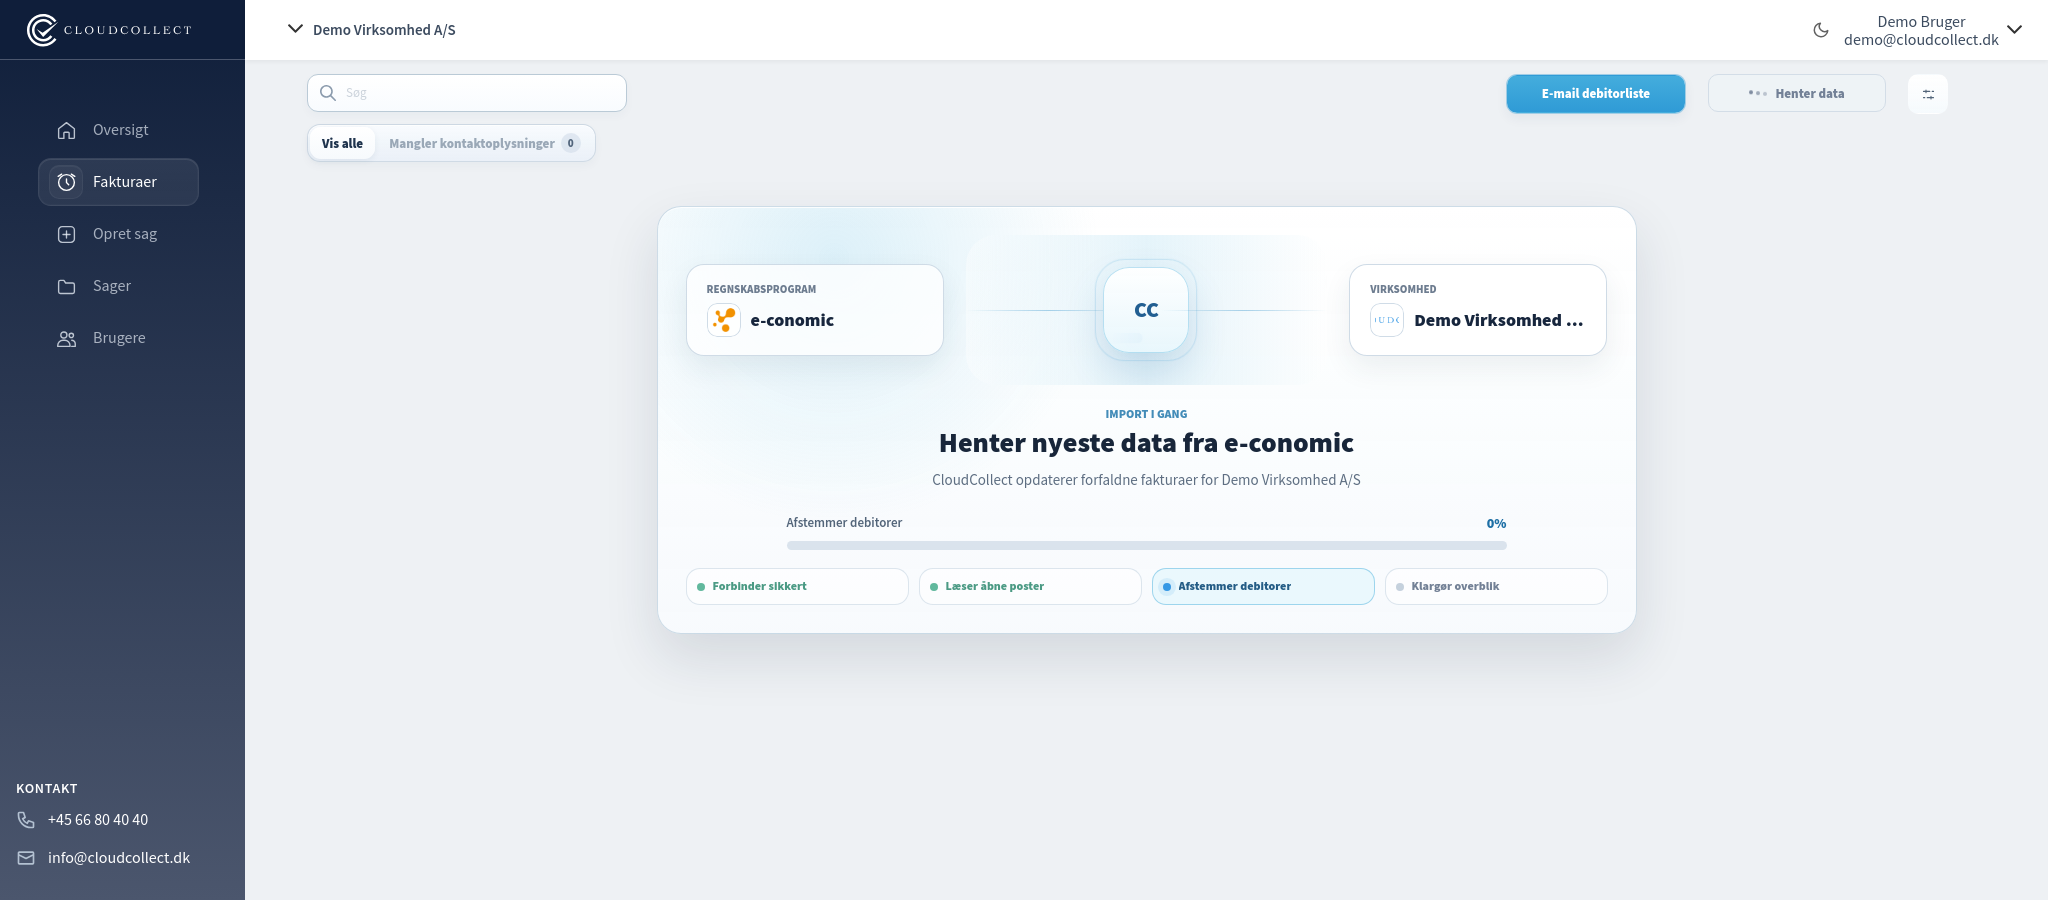The height and width of the screenshot is (900, 2048).
Task: Click the Henter data button
Action: click(1797, 93)
